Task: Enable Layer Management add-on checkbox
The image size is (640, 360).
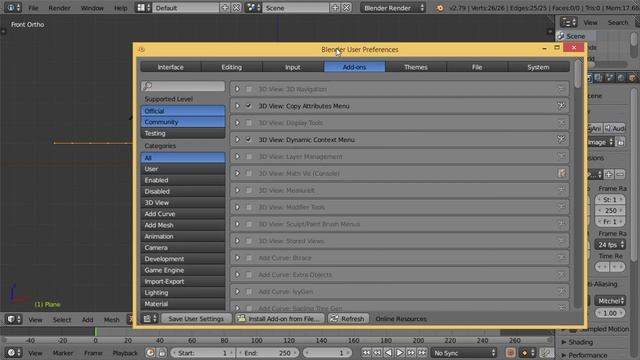Action: (249, 157)
